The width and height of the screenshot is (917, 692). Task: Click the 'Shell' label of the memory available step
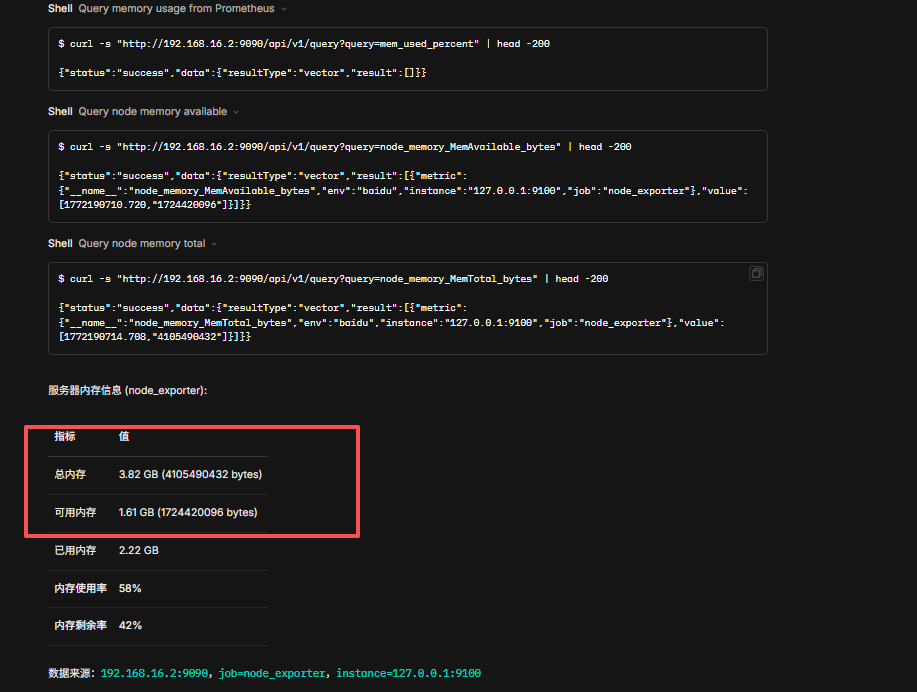pyautogui.click(x=60, y=112)
